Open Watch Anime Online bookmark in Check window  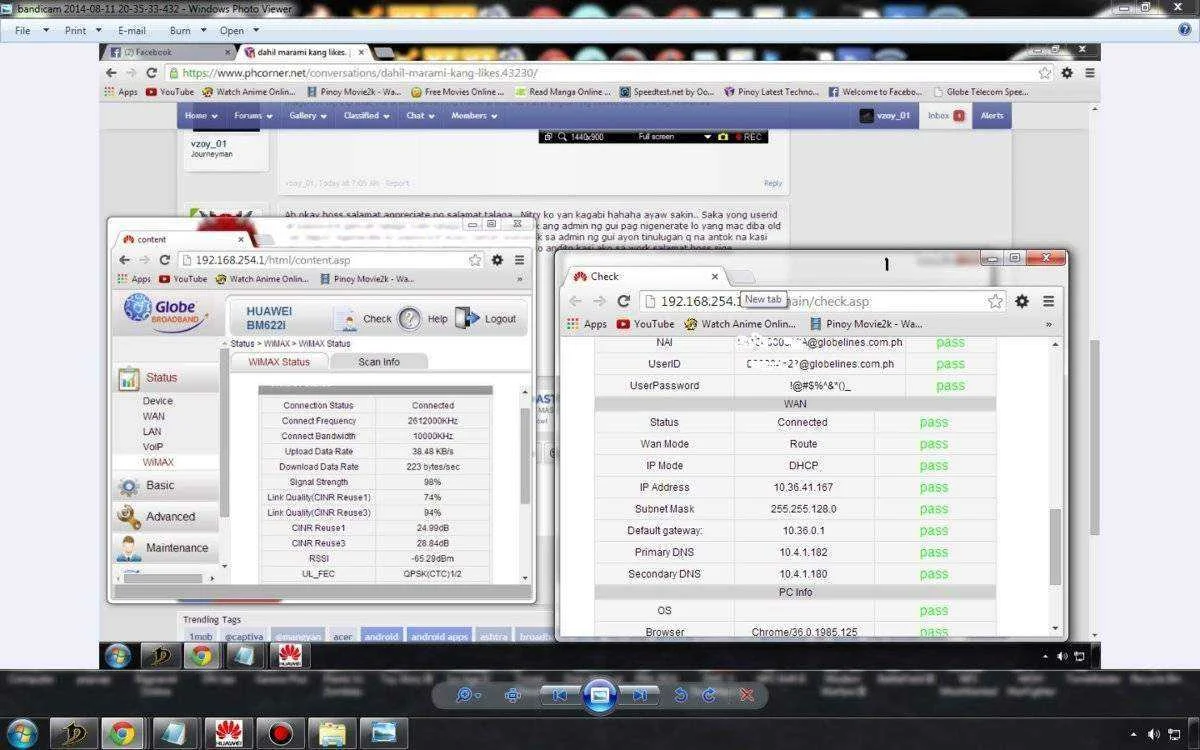point(741,324)
